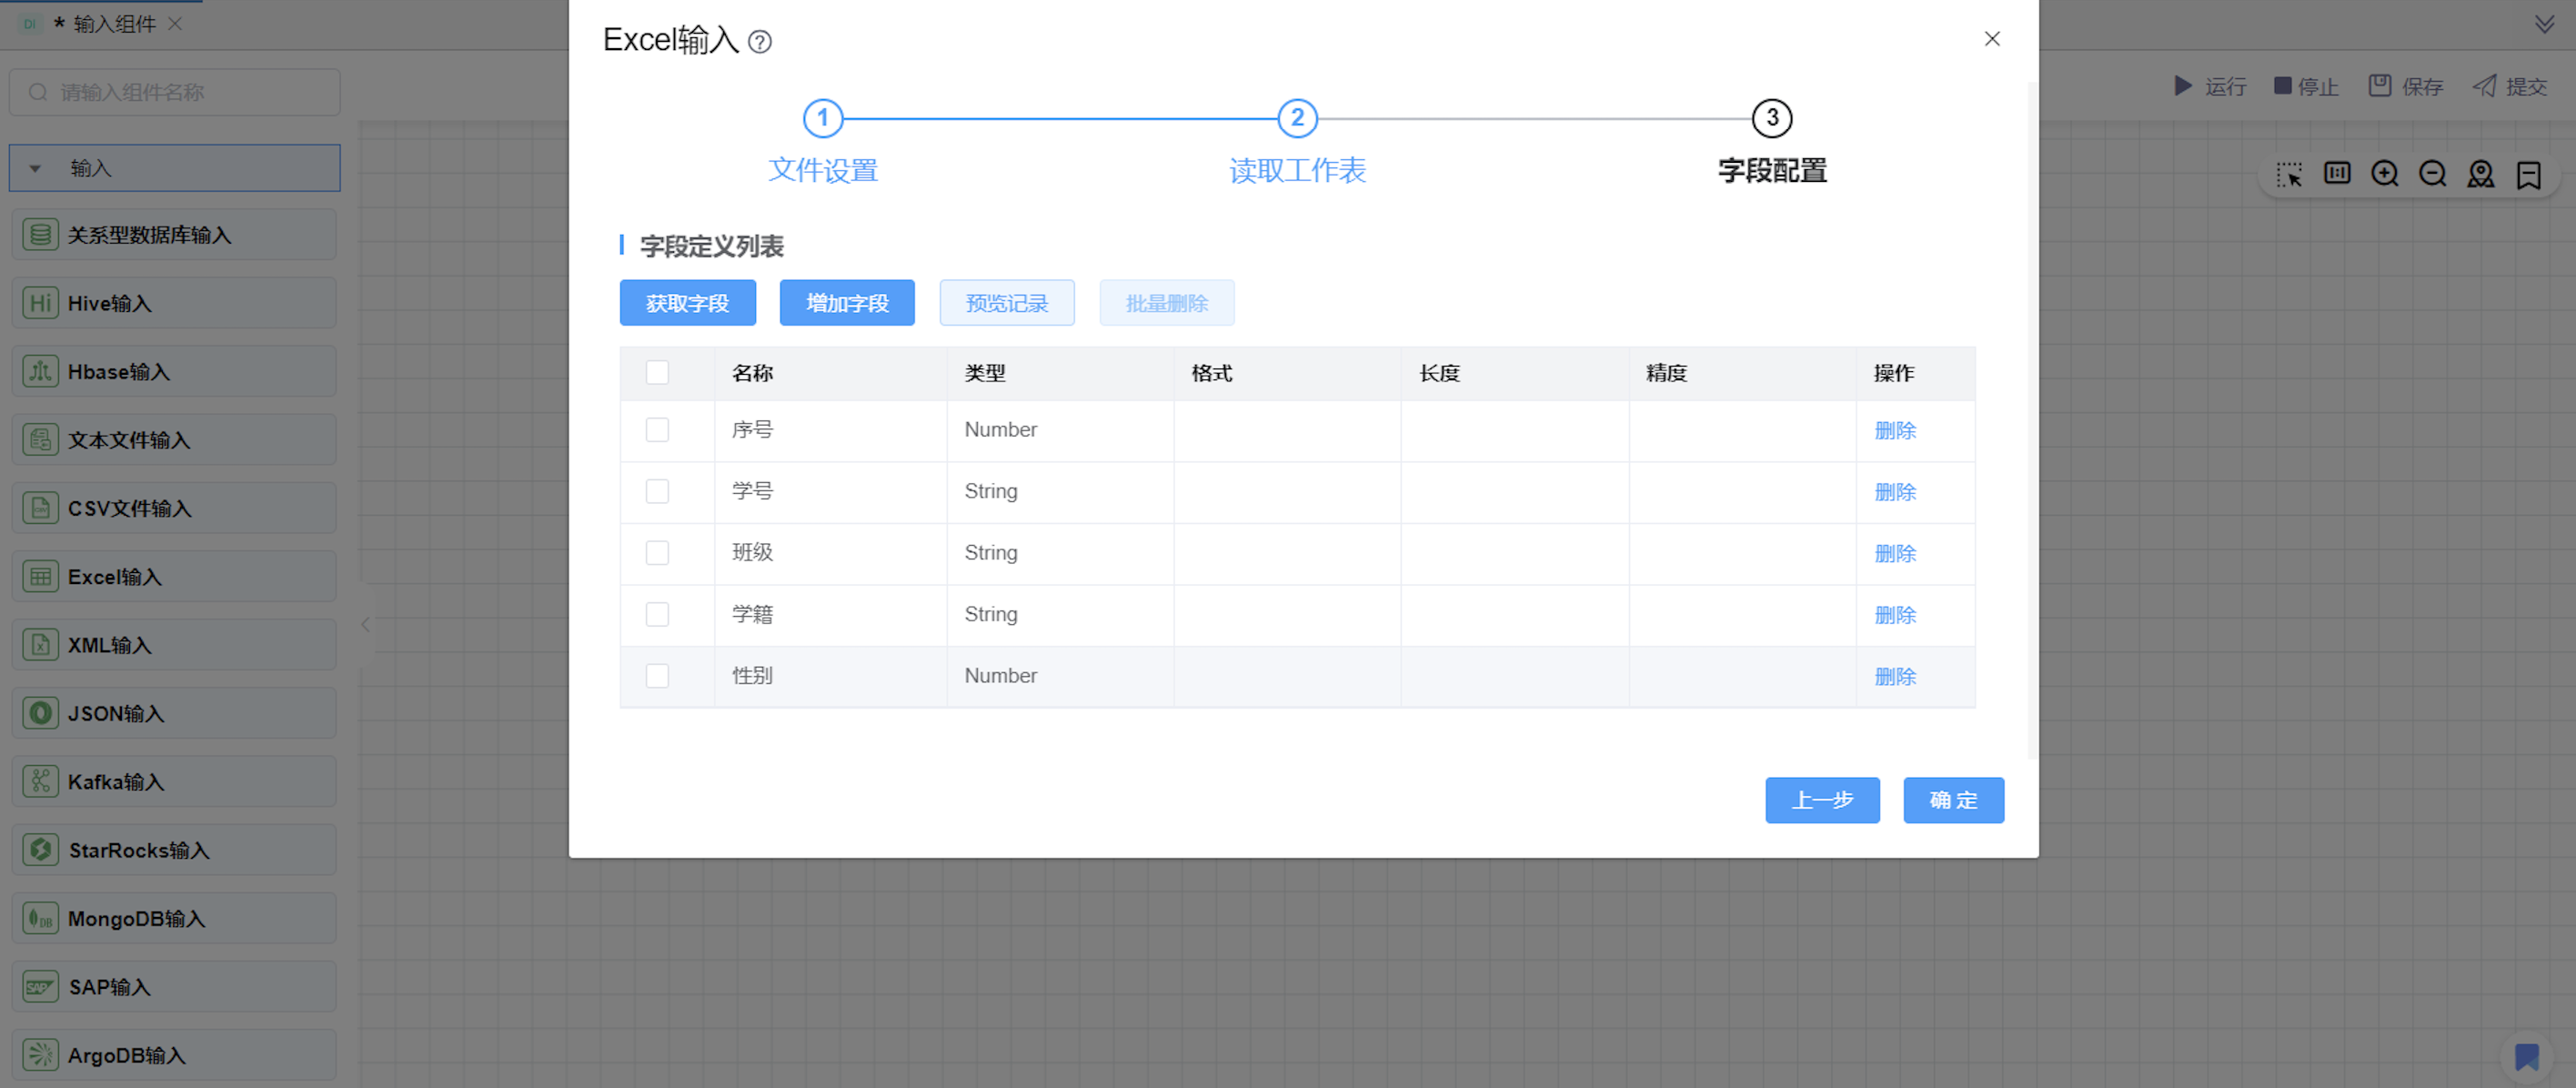Collapse the 输入 category expander
This screenshot has width=2576, height=1088.
pos(35,169)
